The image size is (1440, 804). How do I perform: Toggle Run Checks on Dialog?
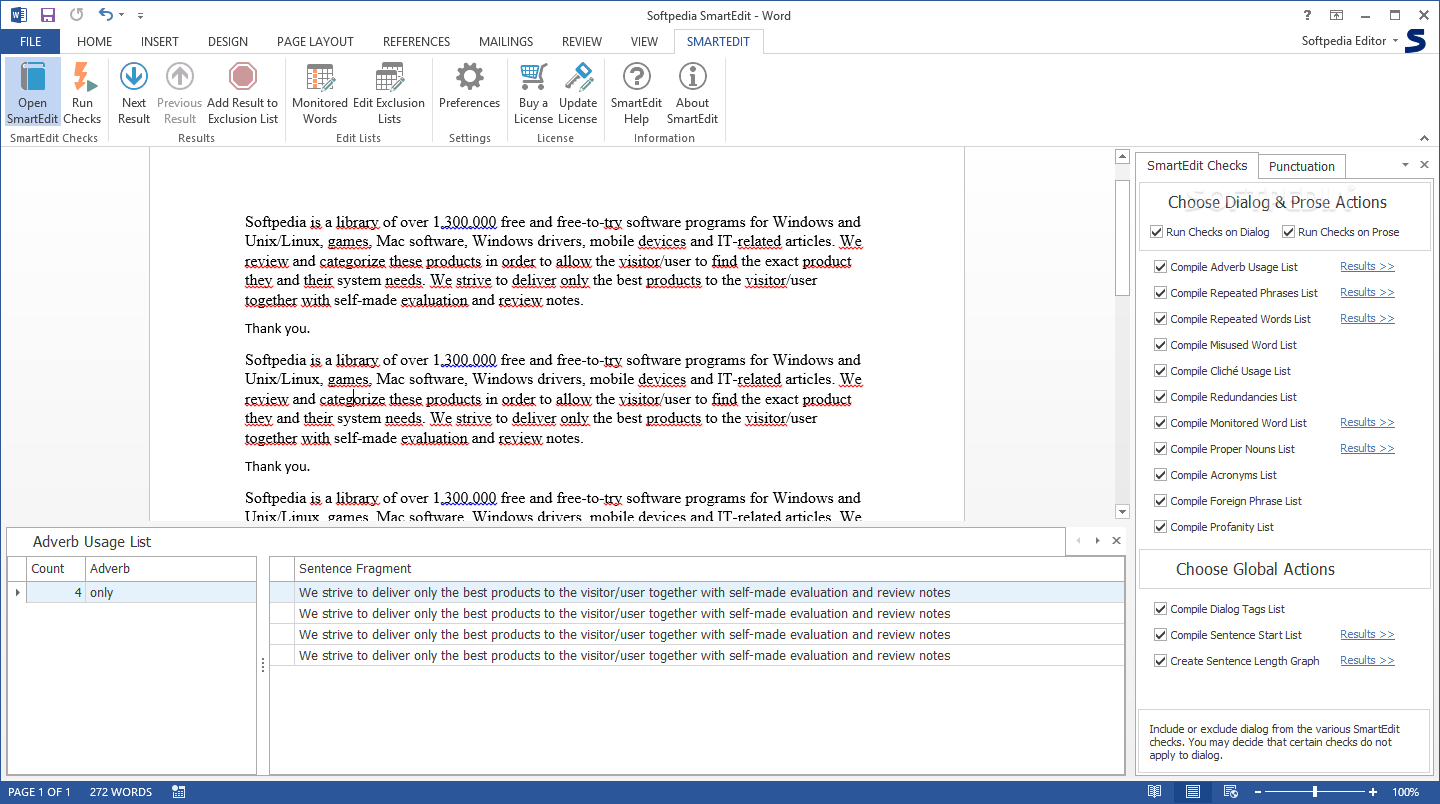[1157, 232]
